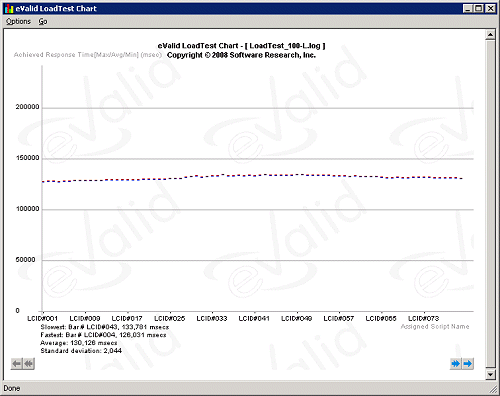Click the blue single right arrow button
Screen dimensions: 500x396
pyautogui.click(x=468, y=363)
